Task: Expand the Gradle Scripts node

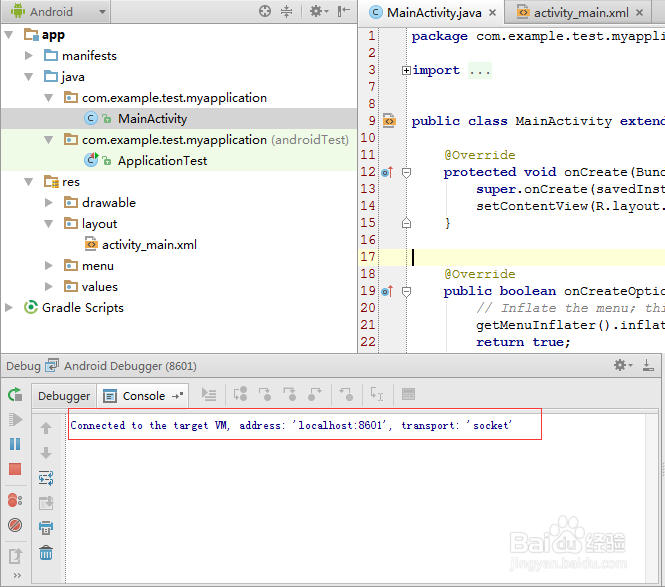Action: pyautogui.click(x=8, y=307)
